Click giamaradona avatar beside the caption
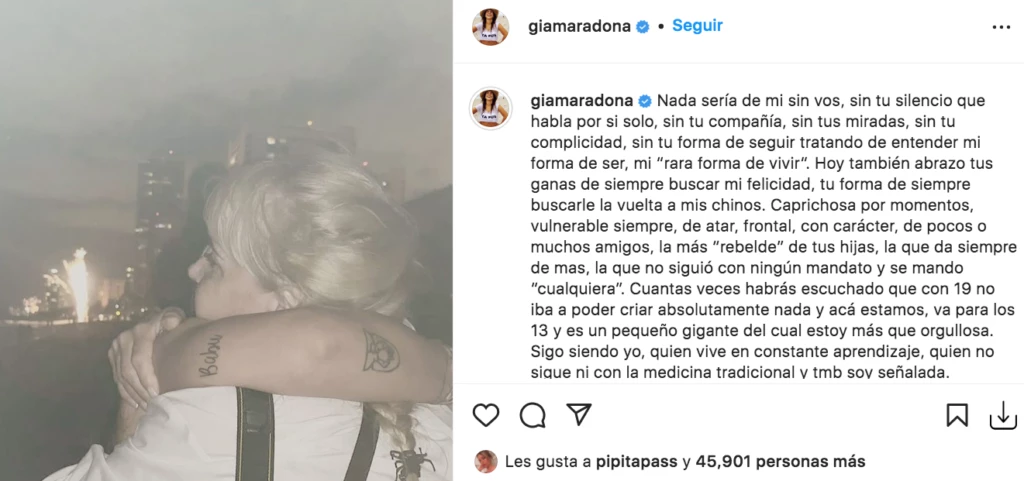The width and height of the screenshot is (1024, 481). (490, 108)
